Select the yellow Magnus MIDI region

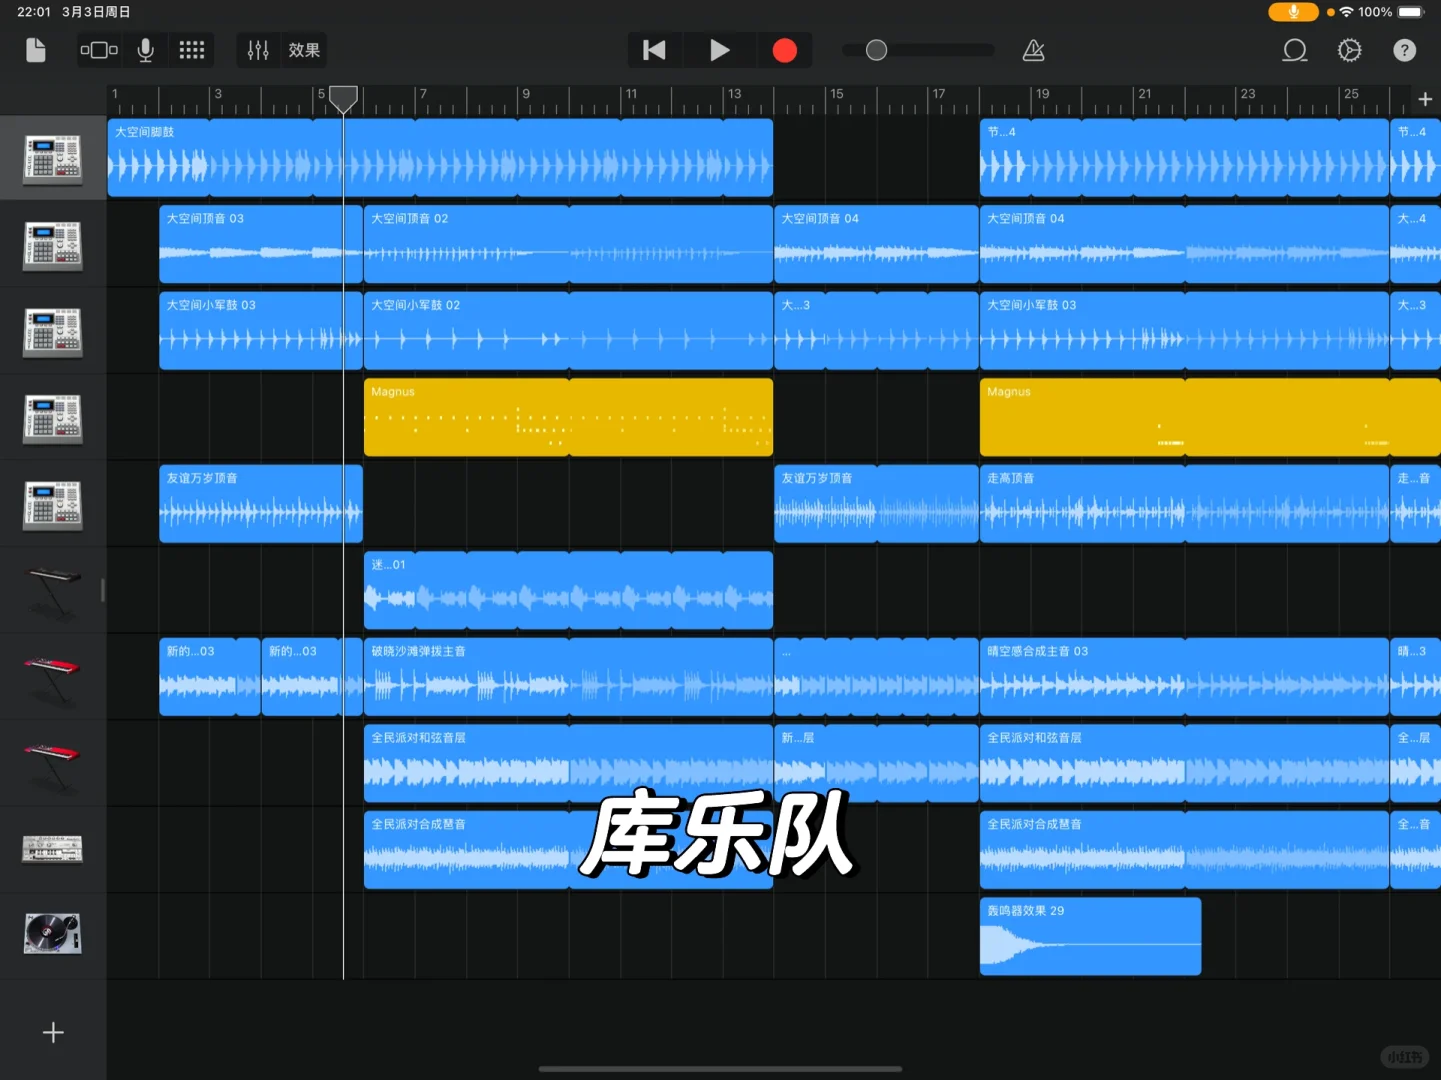[568, 417]
